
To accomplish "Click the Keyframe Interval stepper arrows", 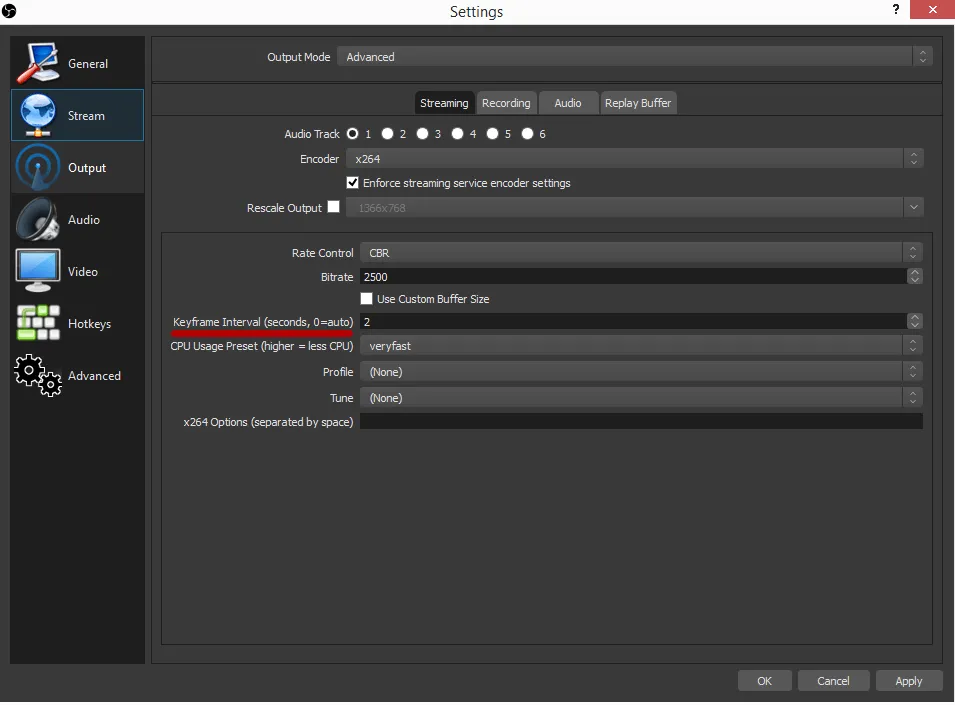I will coord(914,321).
